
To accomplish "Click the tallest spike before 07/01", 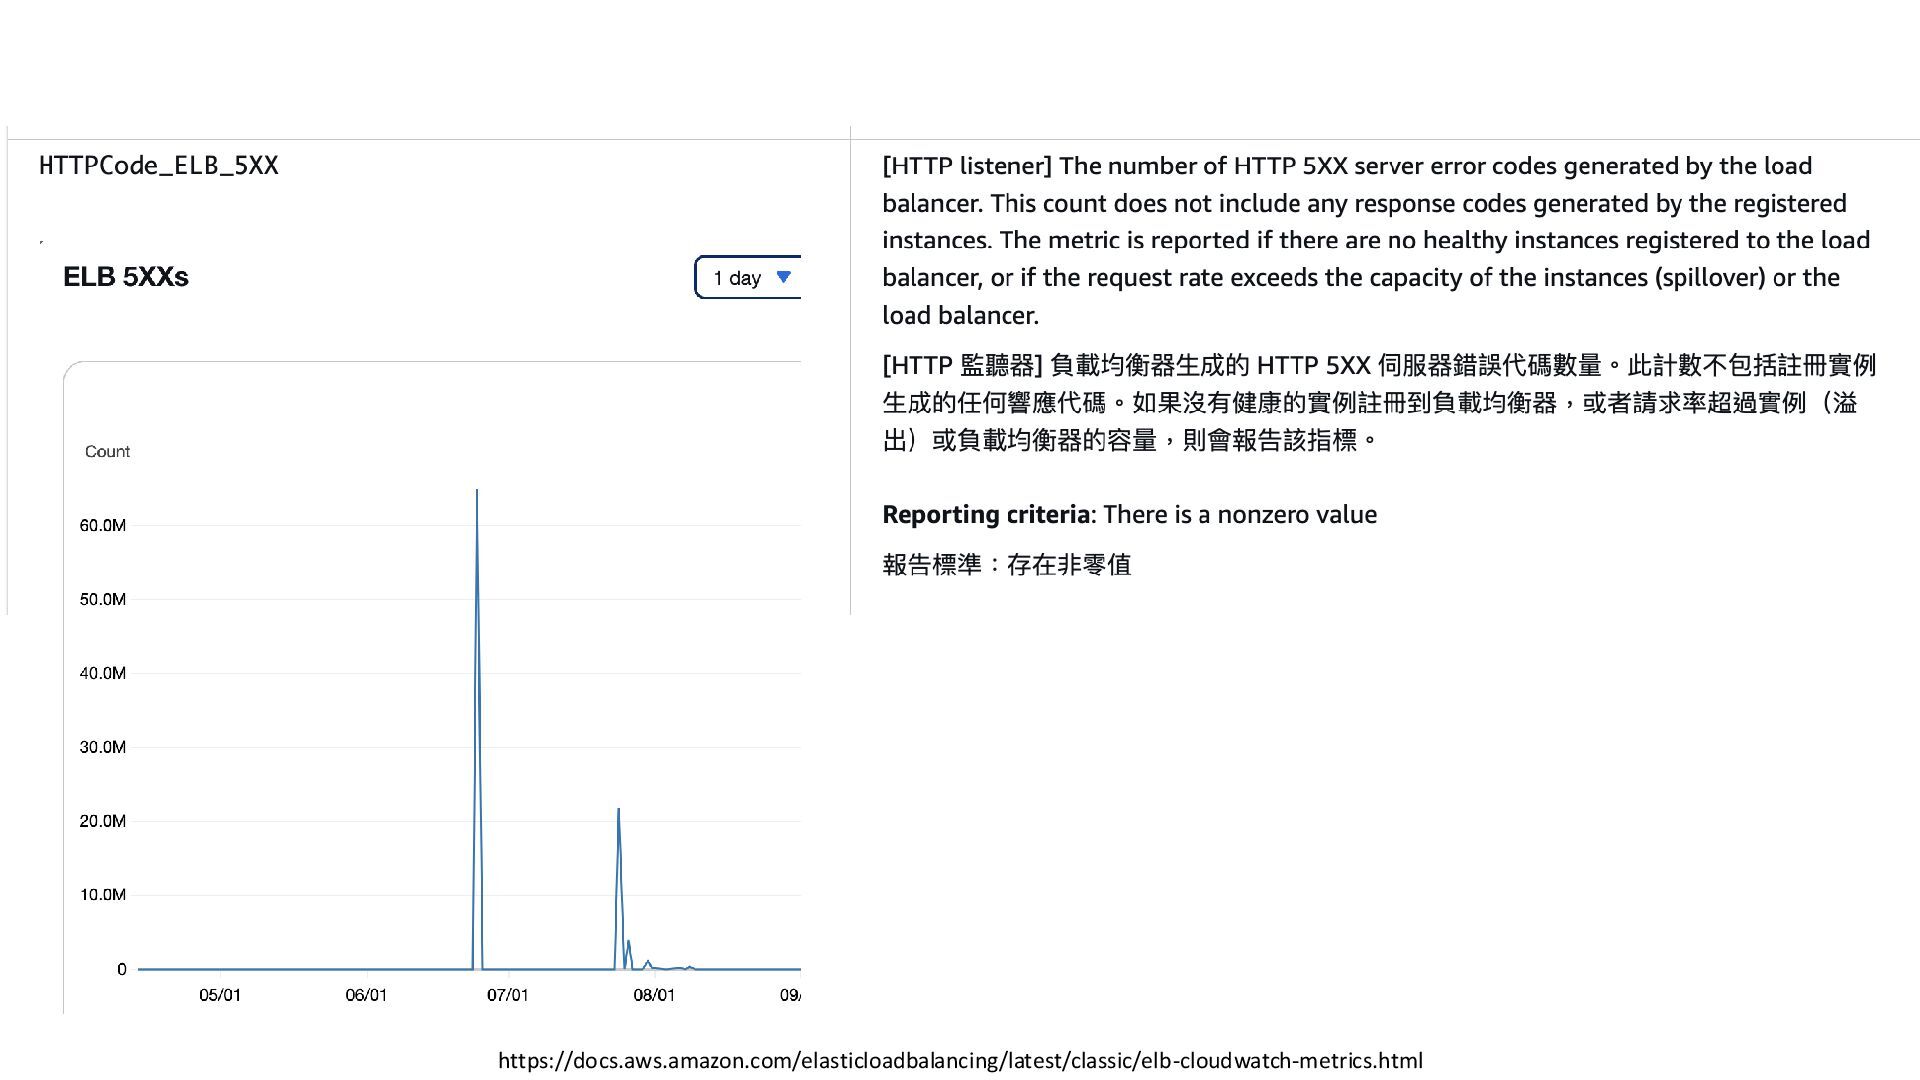I will [x=477, y=492].
